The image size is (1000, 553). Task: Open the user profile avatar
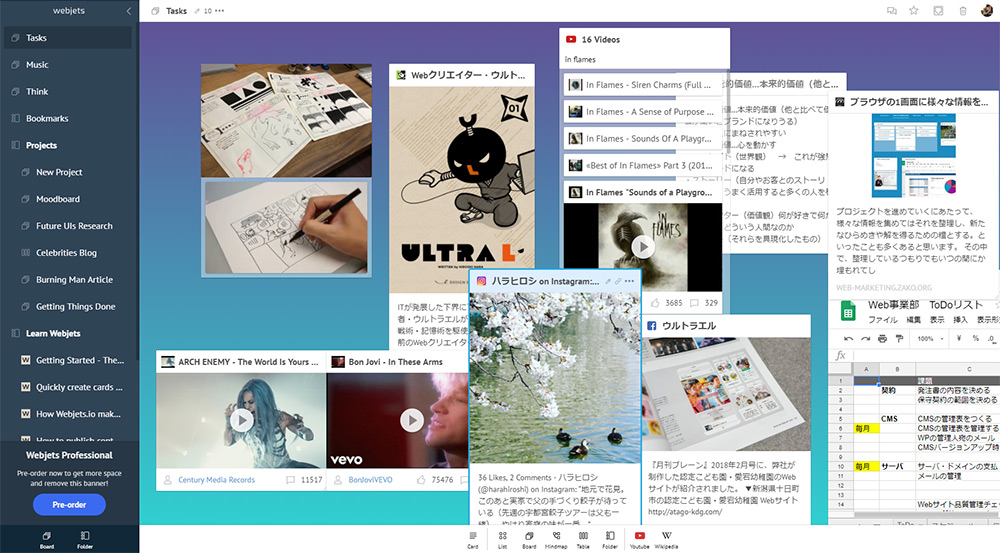tap(987, 11)
